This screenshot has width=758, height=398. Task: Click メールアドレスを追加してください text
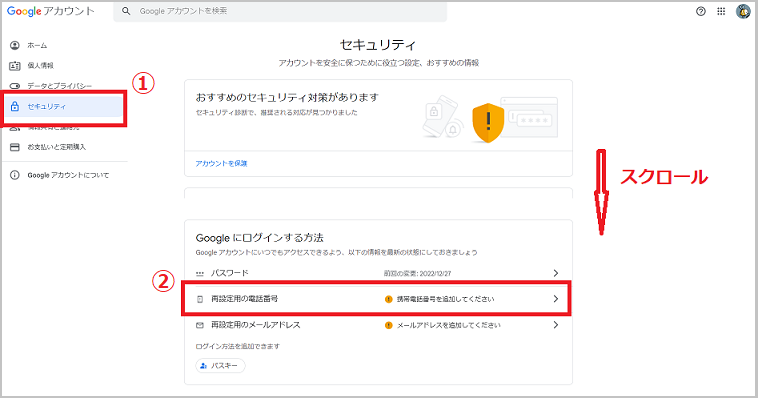449,325
